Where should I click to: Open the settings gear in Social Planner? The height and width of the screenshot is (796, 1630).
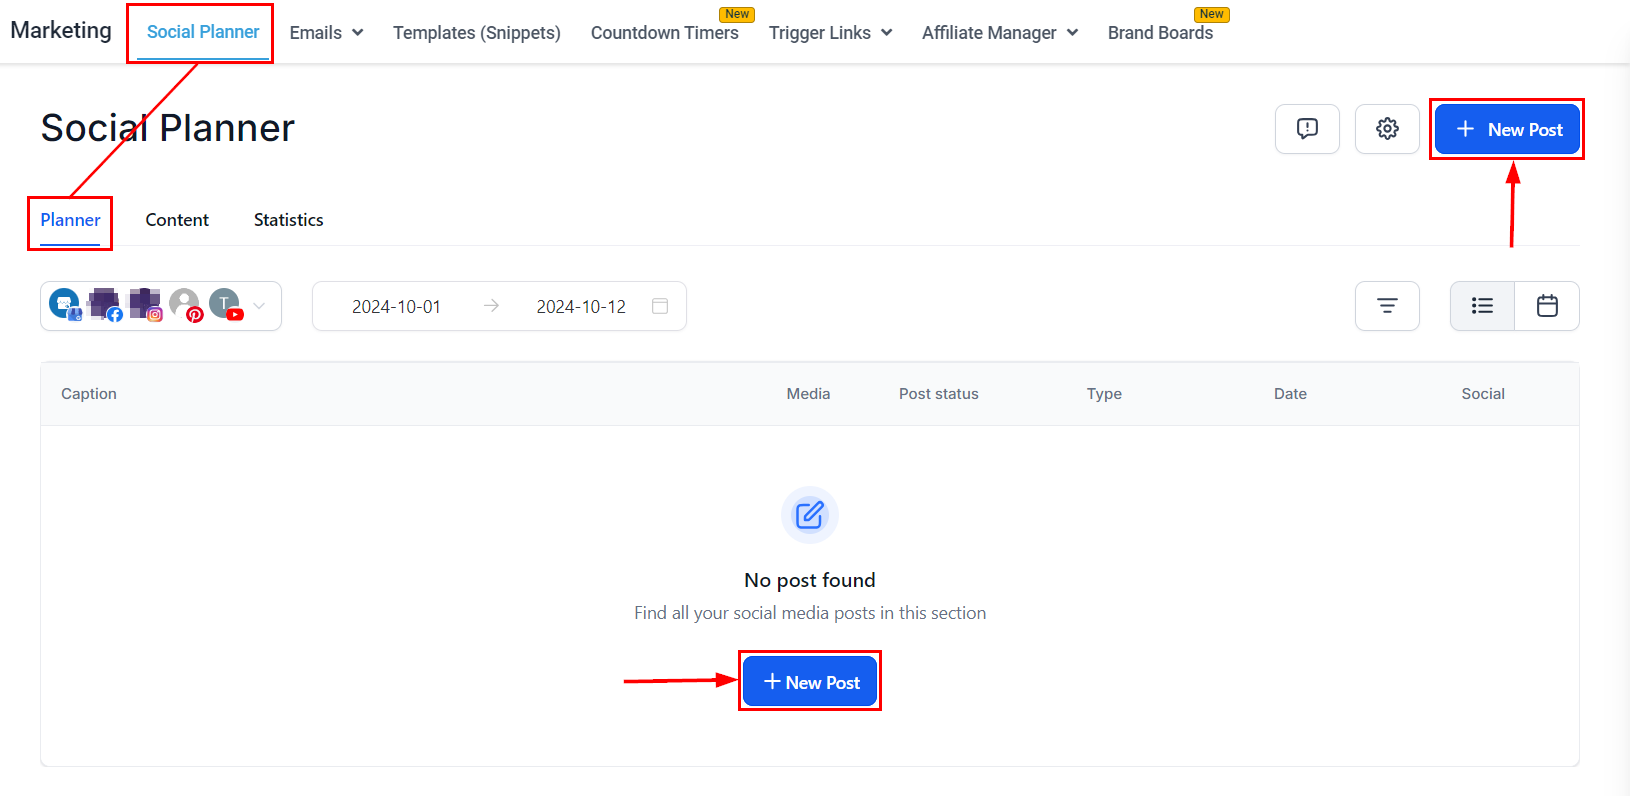(x=1387, y=129)
